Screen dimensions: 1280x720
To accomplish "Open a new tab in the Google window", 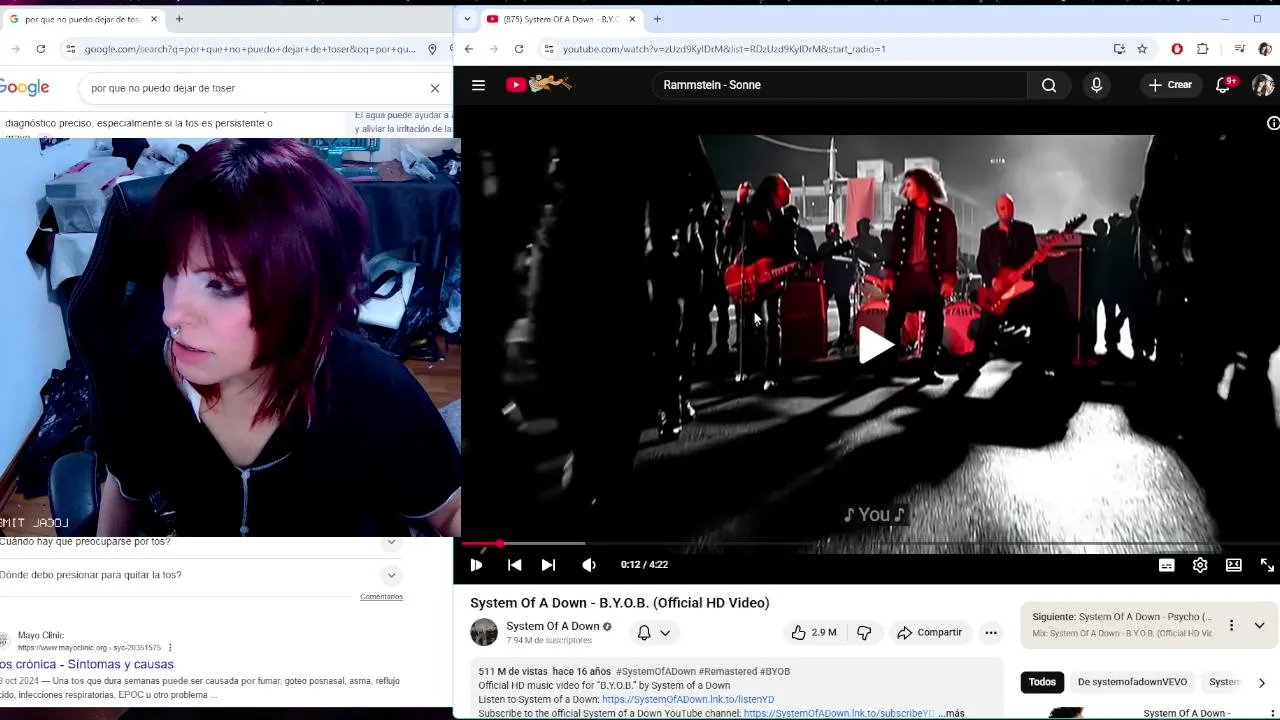I will 179,19.
